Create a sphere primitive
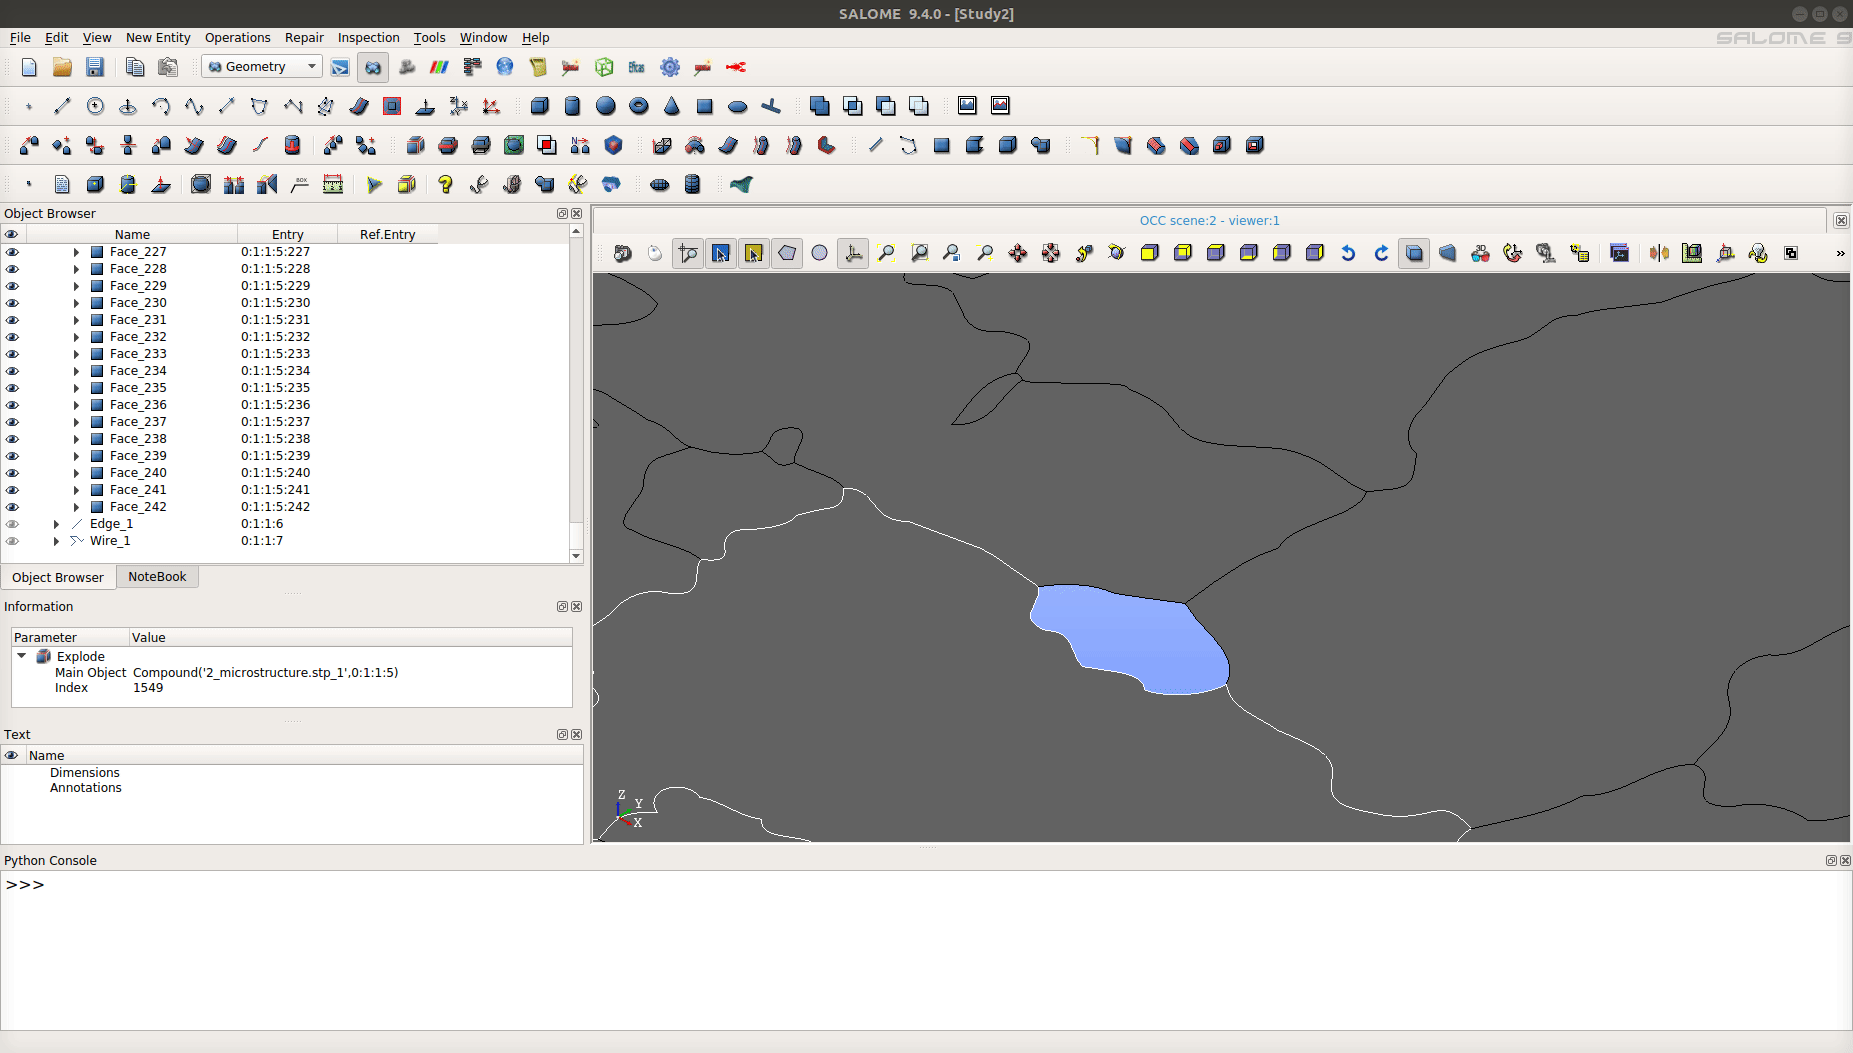 (x=606, y=106)
